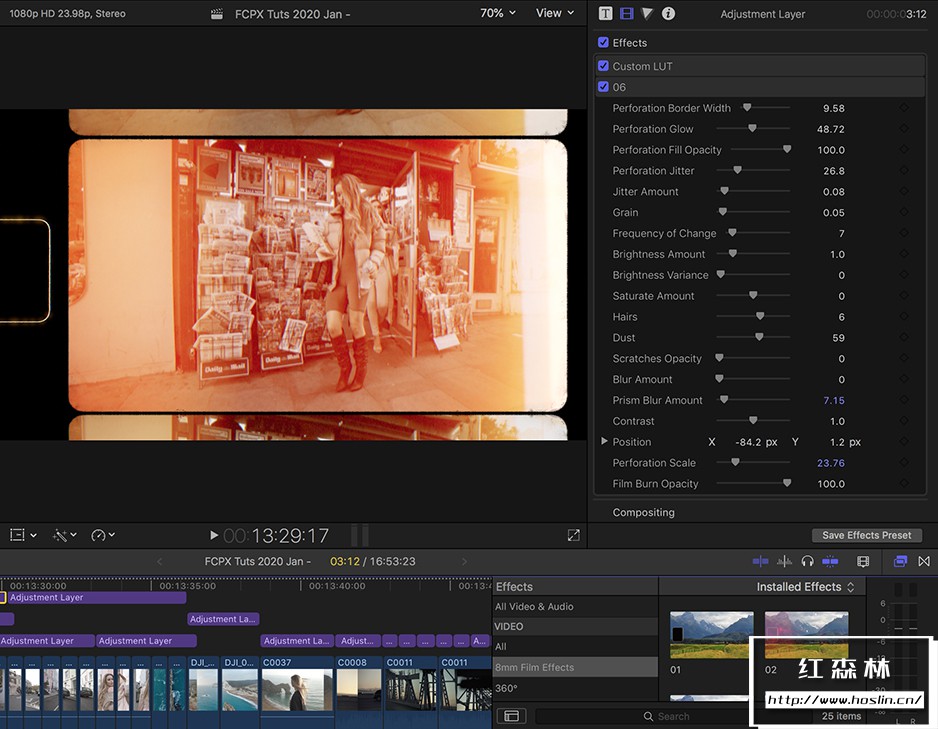This screenshot has width=938, height=729.
Task: Open the Installed Effects popup menu
Action: click(x=805, y=587)
